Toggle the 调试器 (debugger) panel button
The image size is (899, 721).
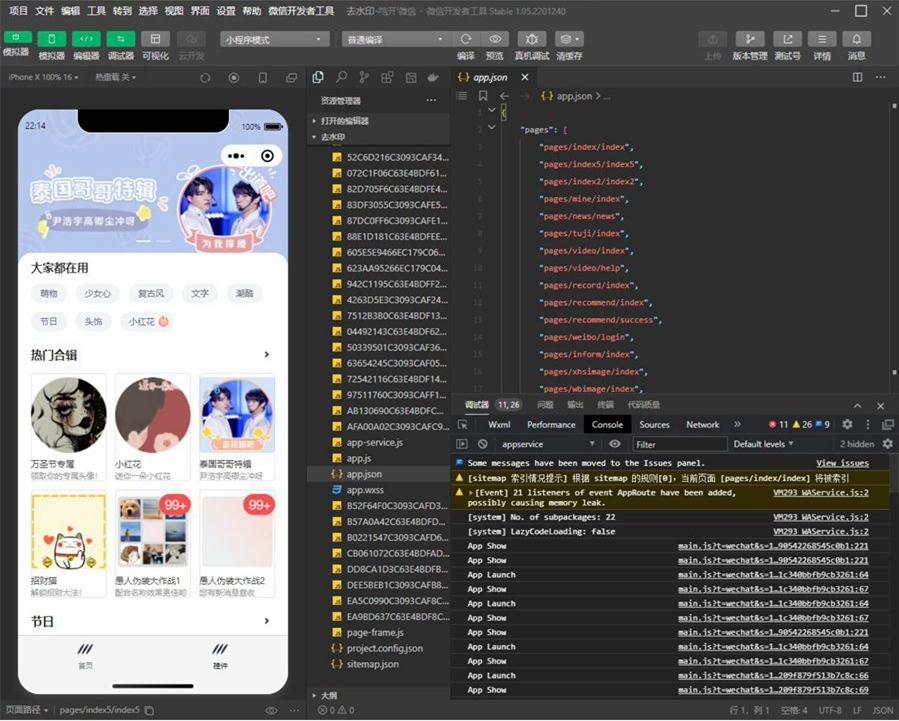click(120, 38)
